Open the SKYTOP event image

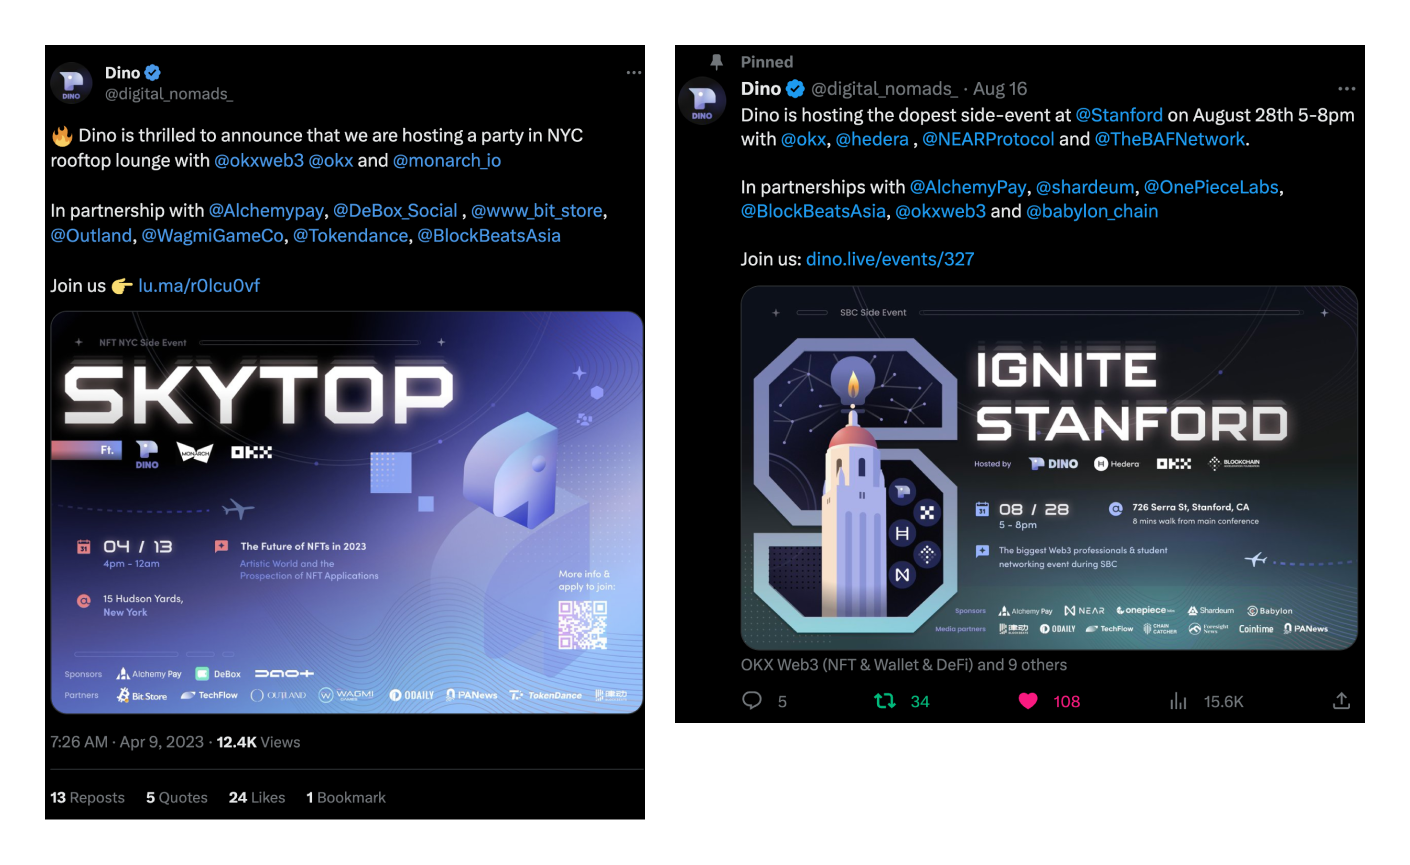(x=347, y=513)
